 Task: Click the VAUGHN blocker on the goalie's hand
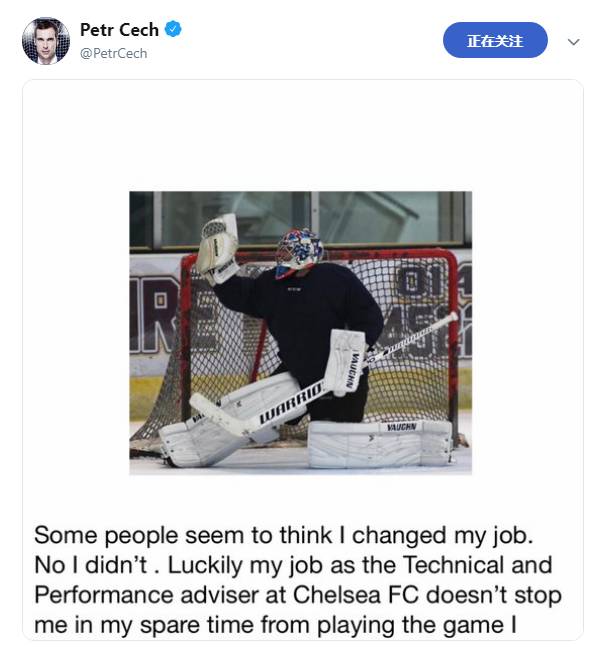pyautogui.click(x=349, y=362)
